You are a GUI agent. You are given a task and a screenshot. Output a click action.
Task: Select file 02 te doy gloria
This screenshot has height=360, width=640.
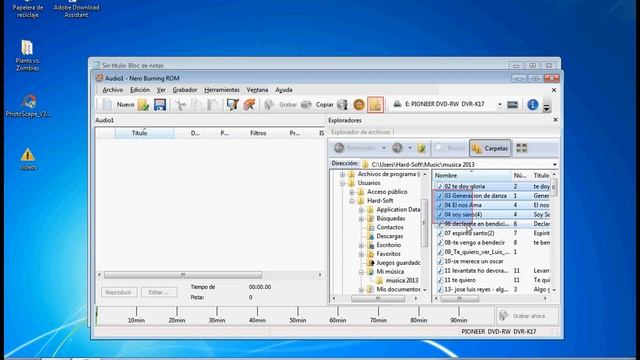point(464,187)
